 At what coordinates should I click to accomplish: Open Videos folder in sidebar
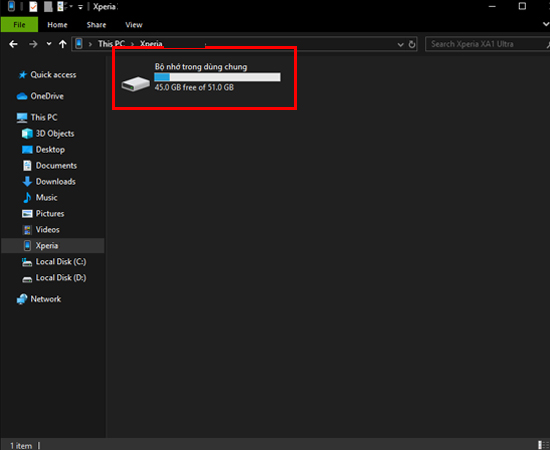tap(41, 230)
